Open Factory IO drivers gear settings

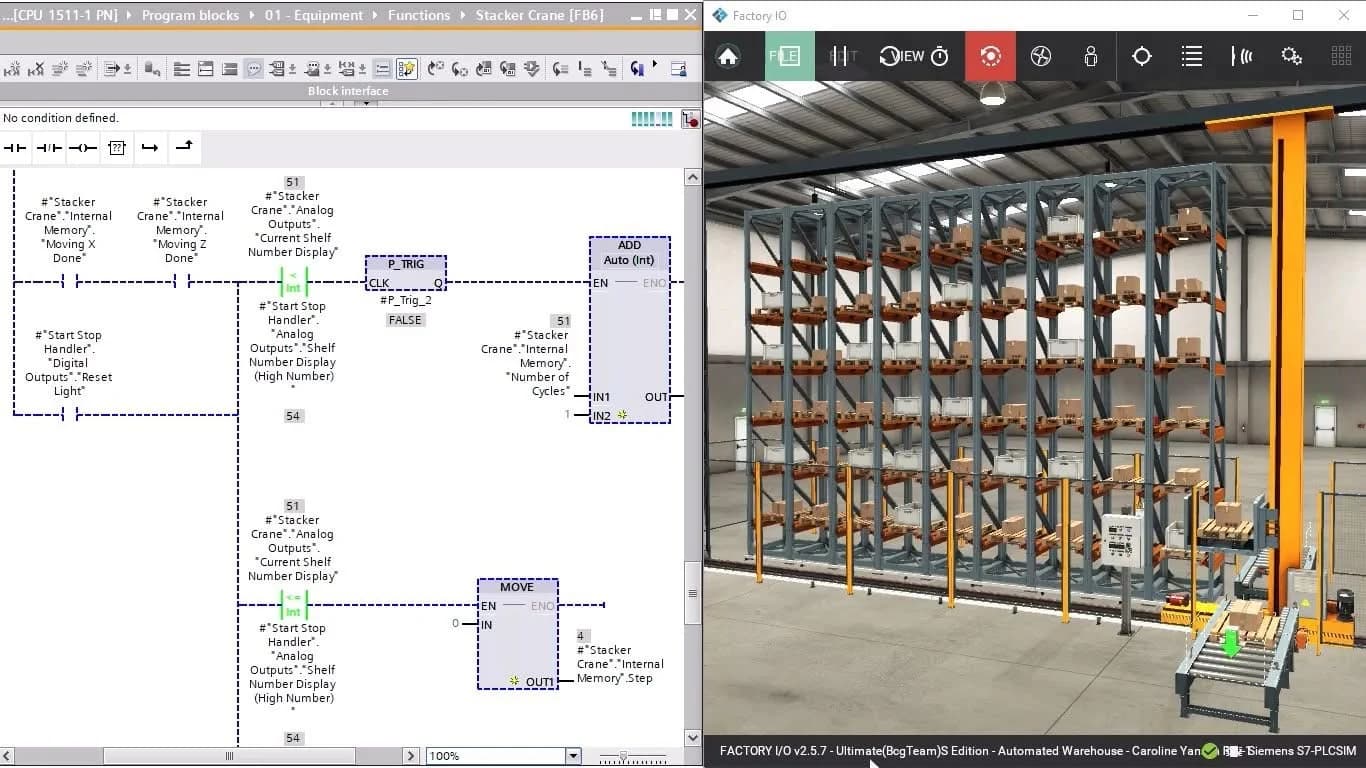1291,56
